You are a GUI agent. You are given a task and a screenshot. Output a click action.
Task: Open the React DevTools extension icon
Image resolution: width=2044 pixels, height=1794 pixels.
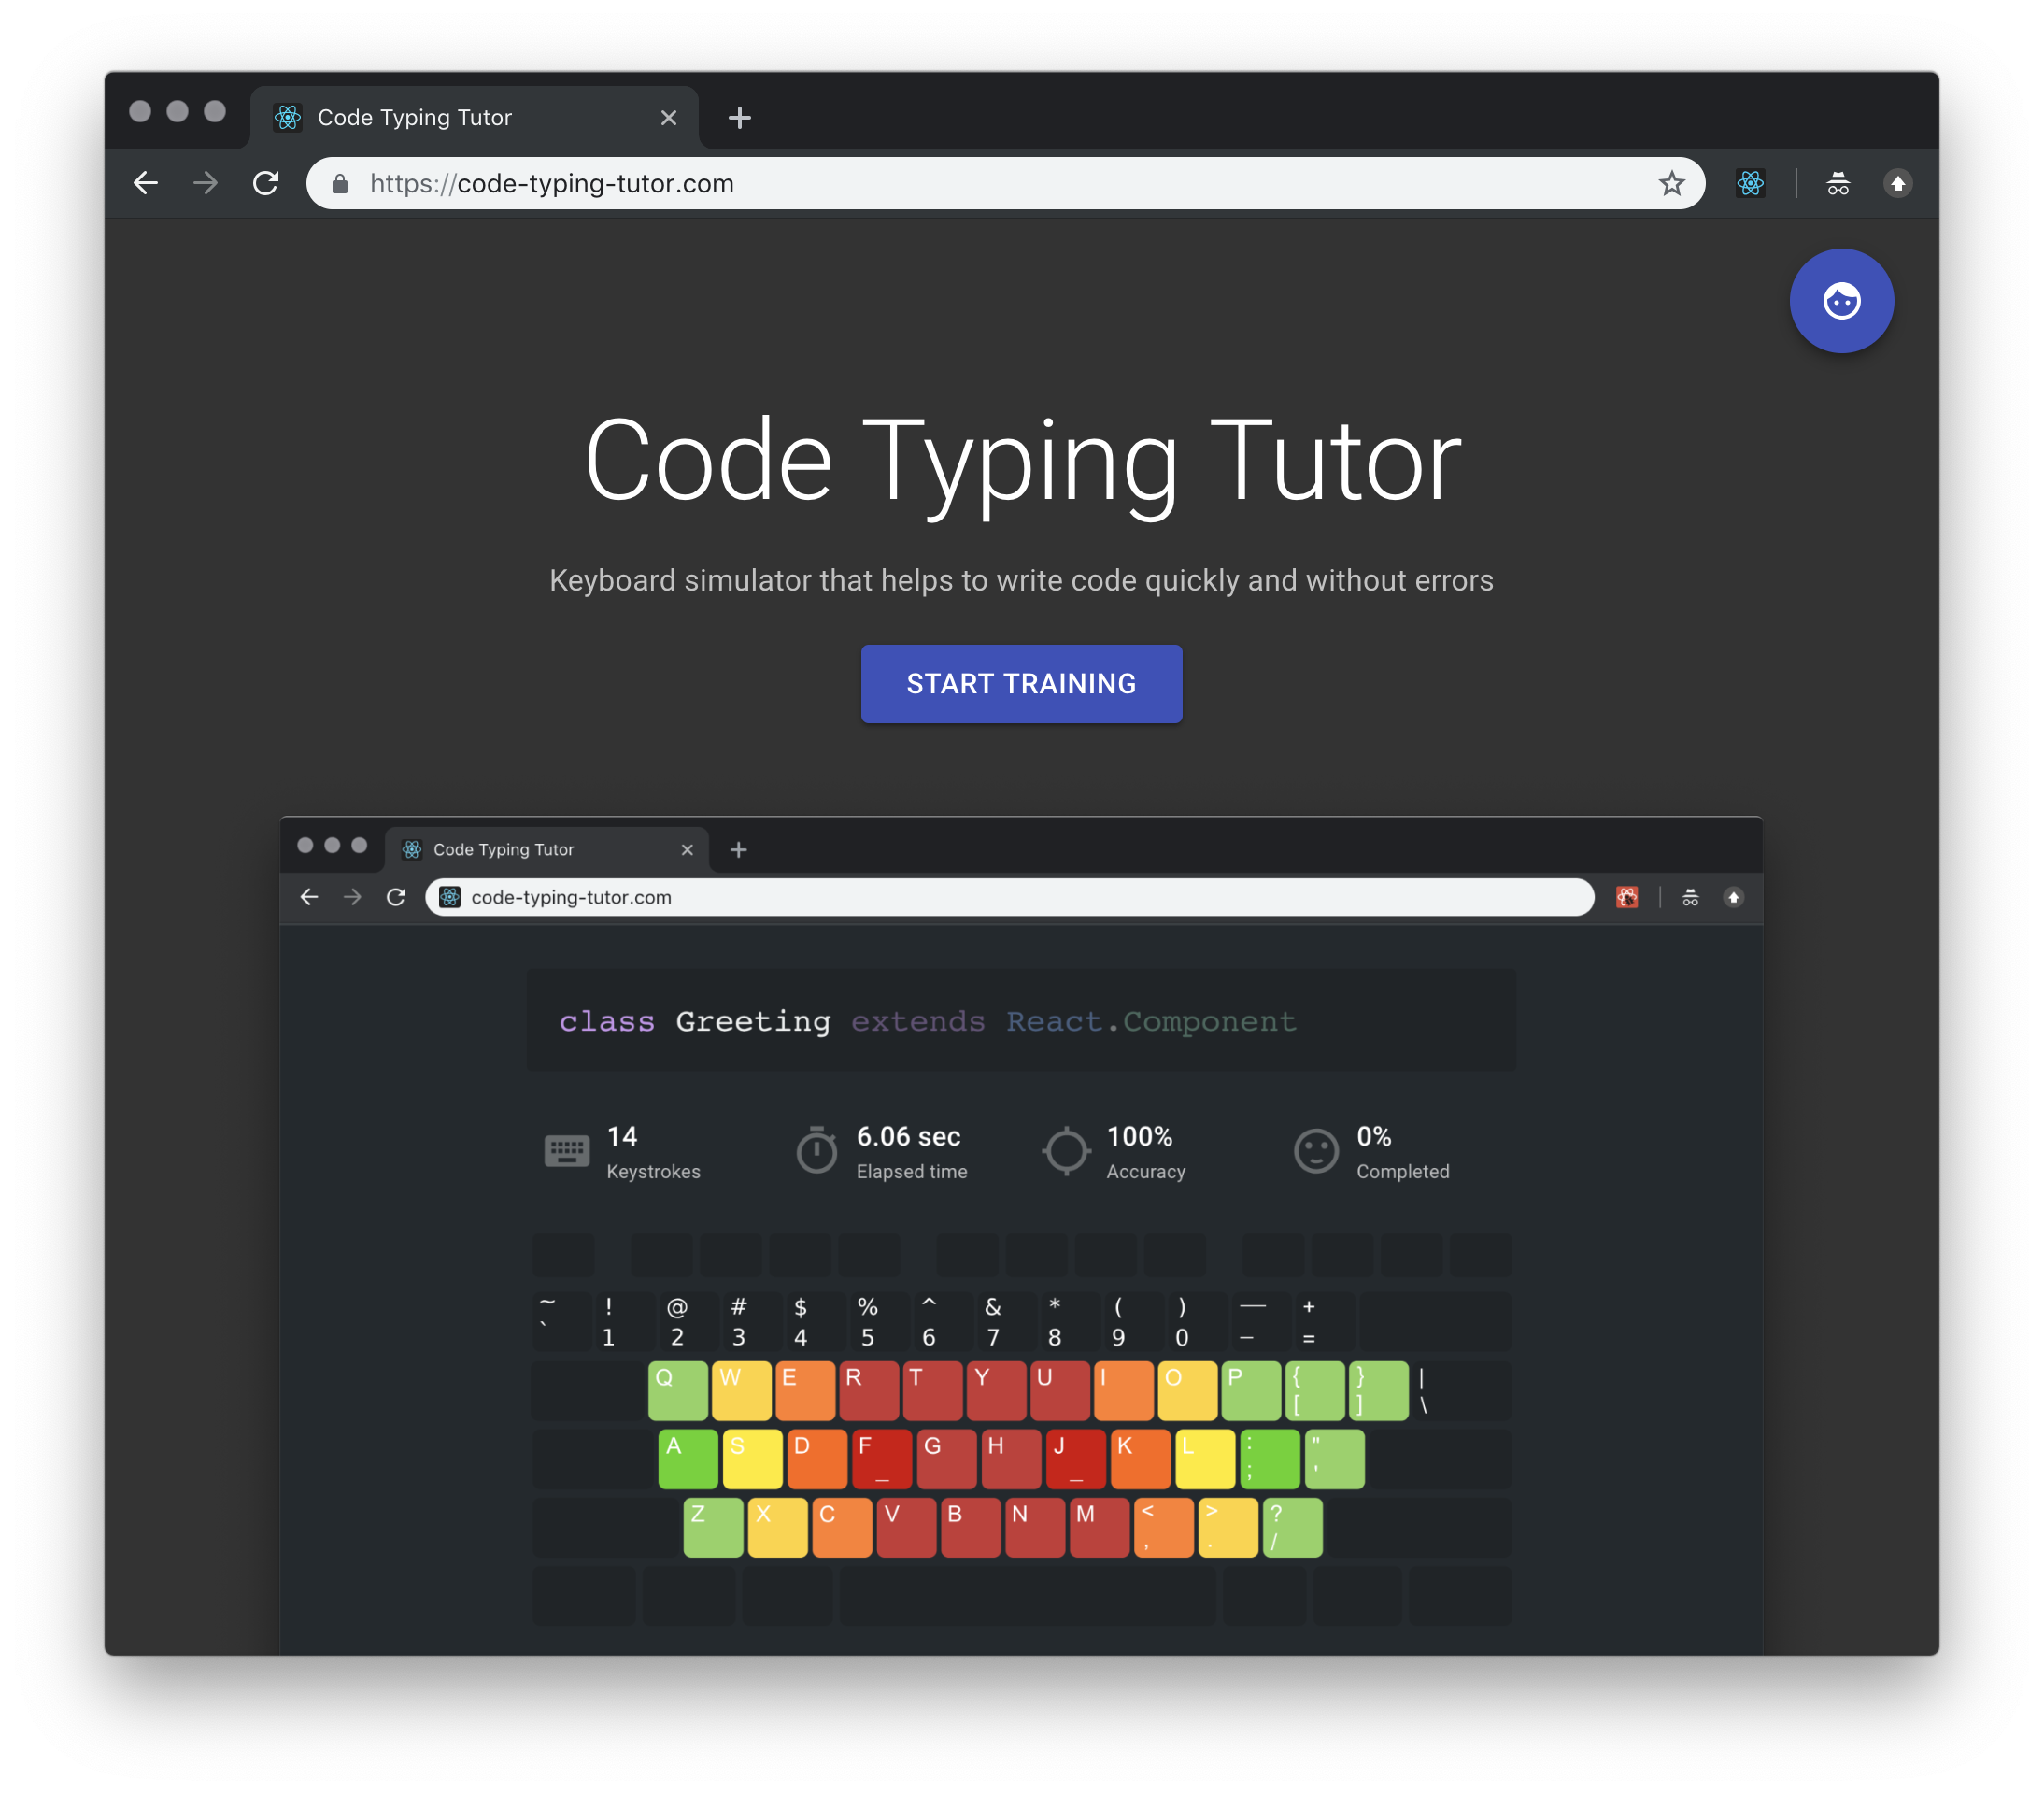click(1750, 183)
